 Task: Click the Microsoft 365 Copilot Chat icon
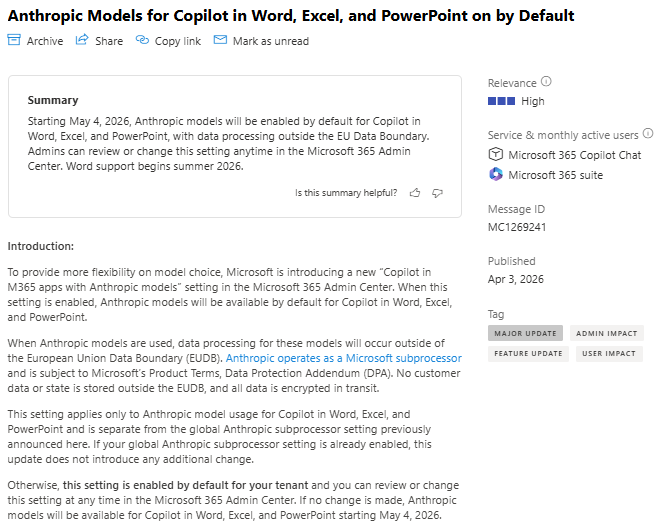point(495,155)
